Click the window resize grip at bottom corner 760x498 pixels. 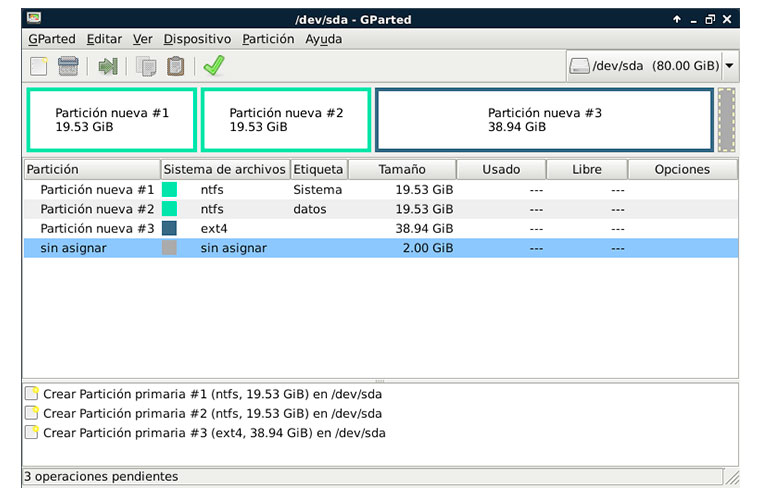click(x=731, y=477)
